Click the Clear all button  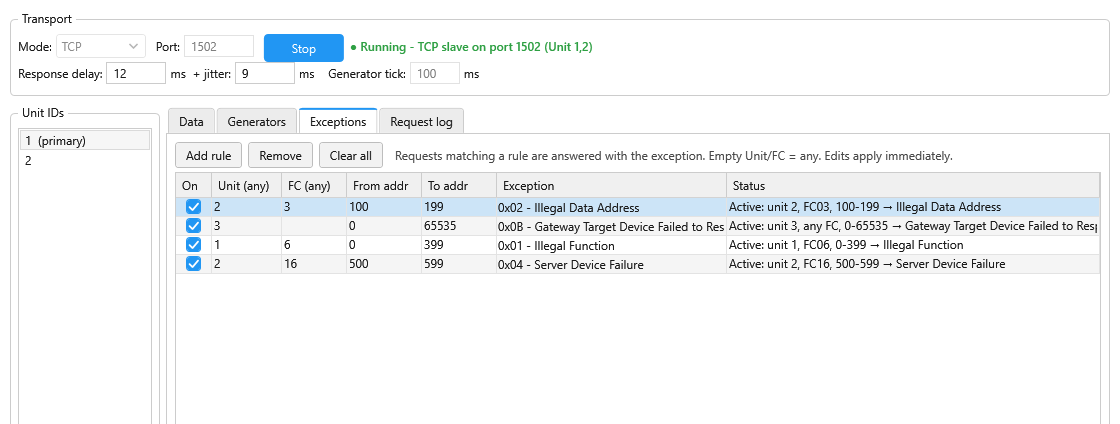351,156
